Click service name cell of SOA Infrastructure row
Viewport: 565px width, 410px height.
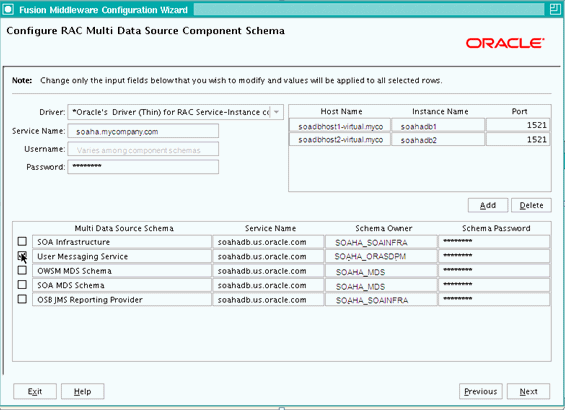click(x=268, y=242)
